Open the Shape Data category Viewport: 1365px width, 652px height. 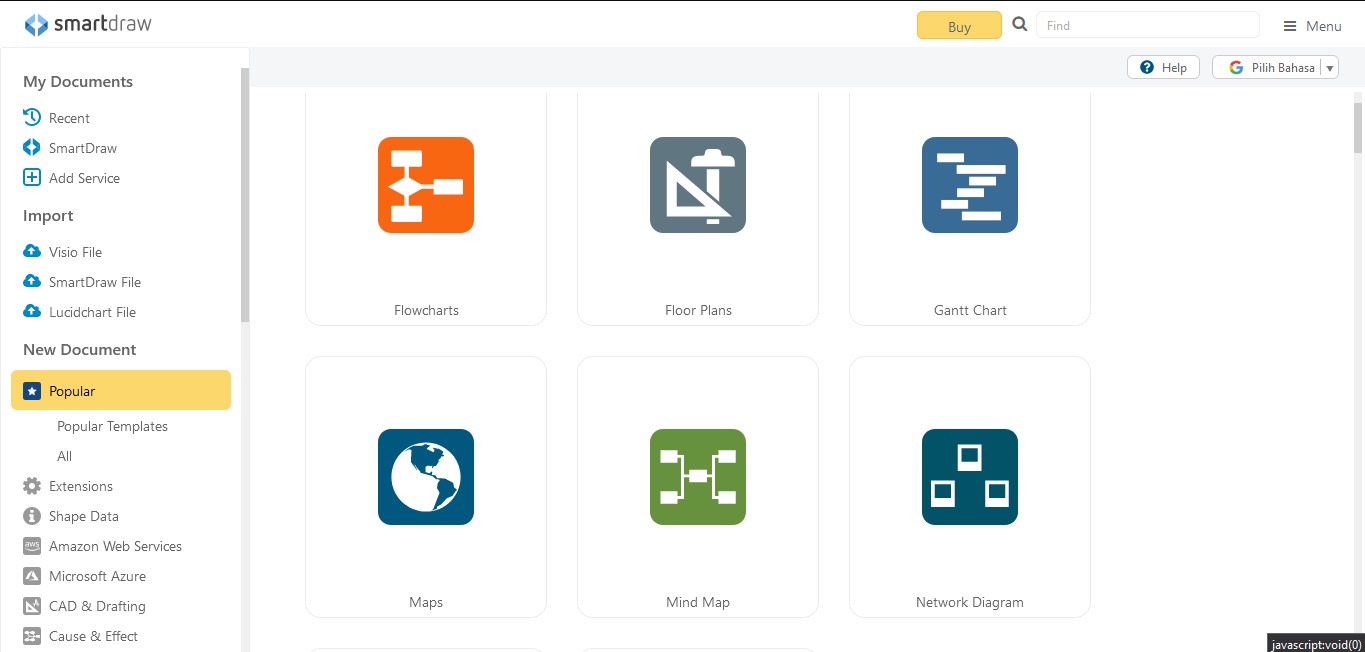[84, 516]
